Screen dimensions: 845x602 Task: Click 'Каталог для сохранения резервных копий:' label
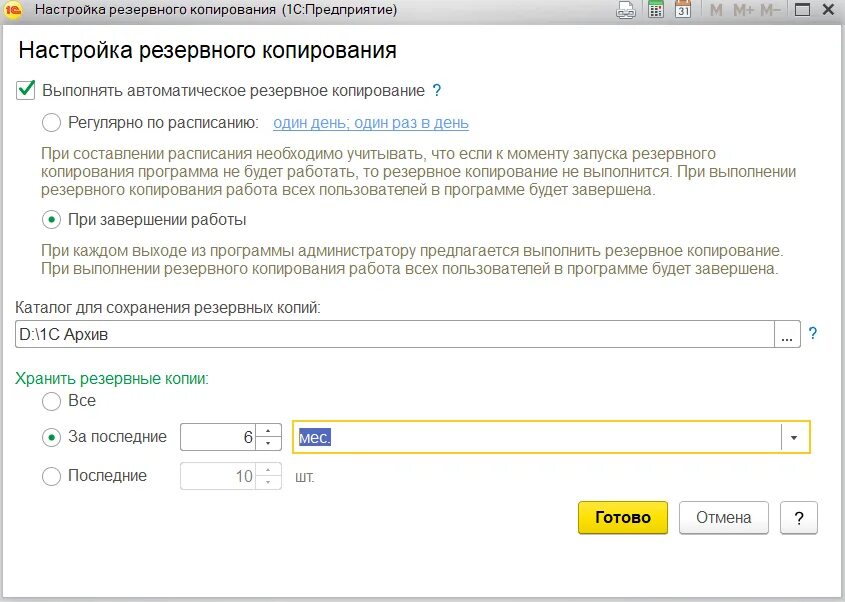pos(168,308)
